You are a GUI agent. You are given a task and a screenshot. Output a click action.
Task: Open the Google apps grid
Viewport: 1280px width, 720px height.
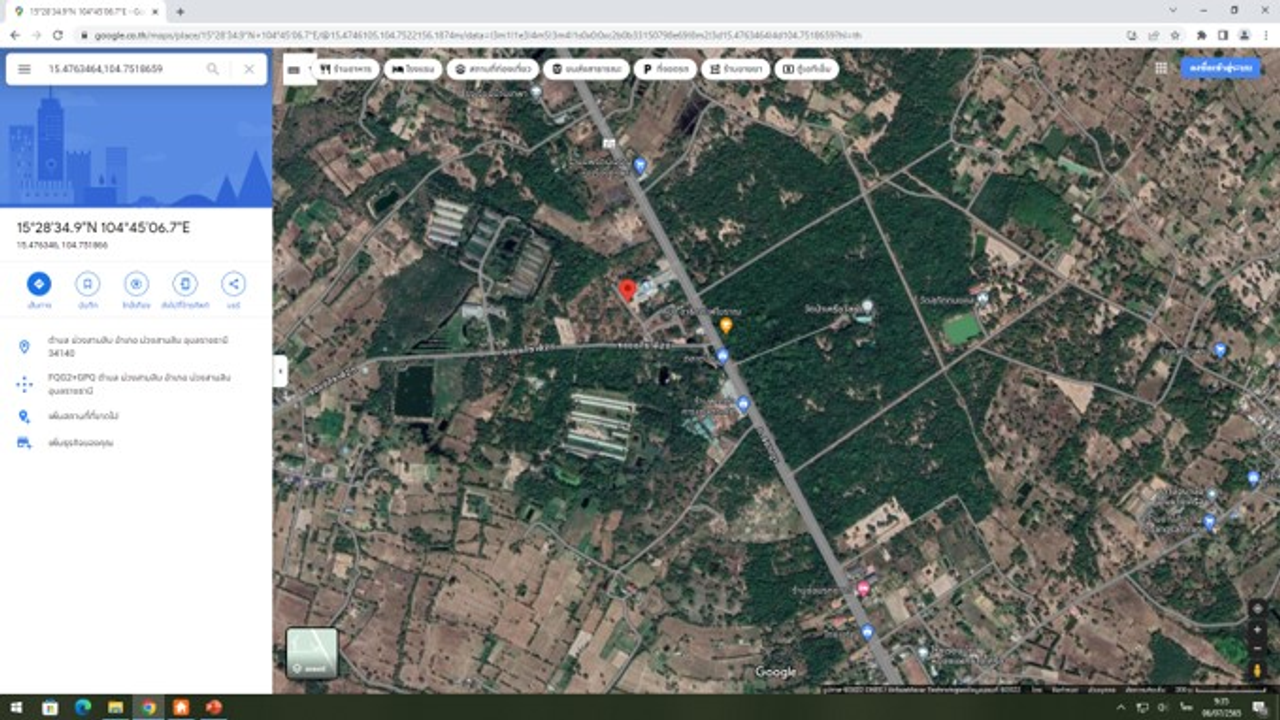click(1160, 68)
